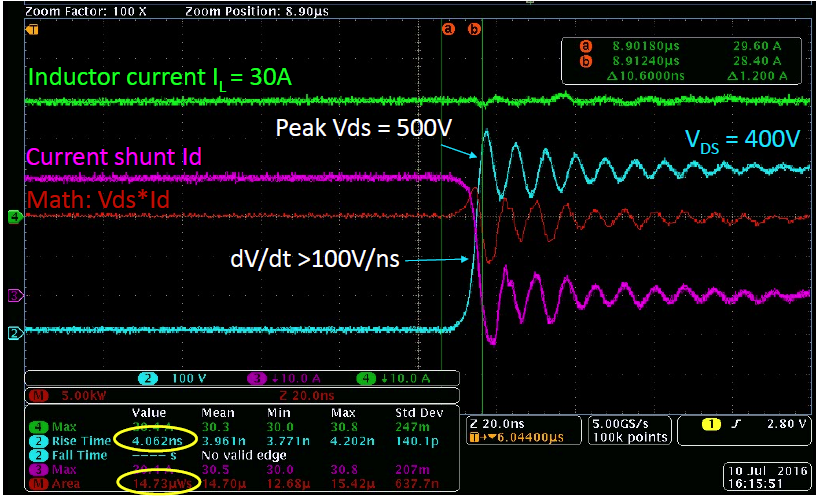Click cursor a time 8.90180µs
This screenshot has width=823, height=502.
pyautogui.click(x=646, y=46)
